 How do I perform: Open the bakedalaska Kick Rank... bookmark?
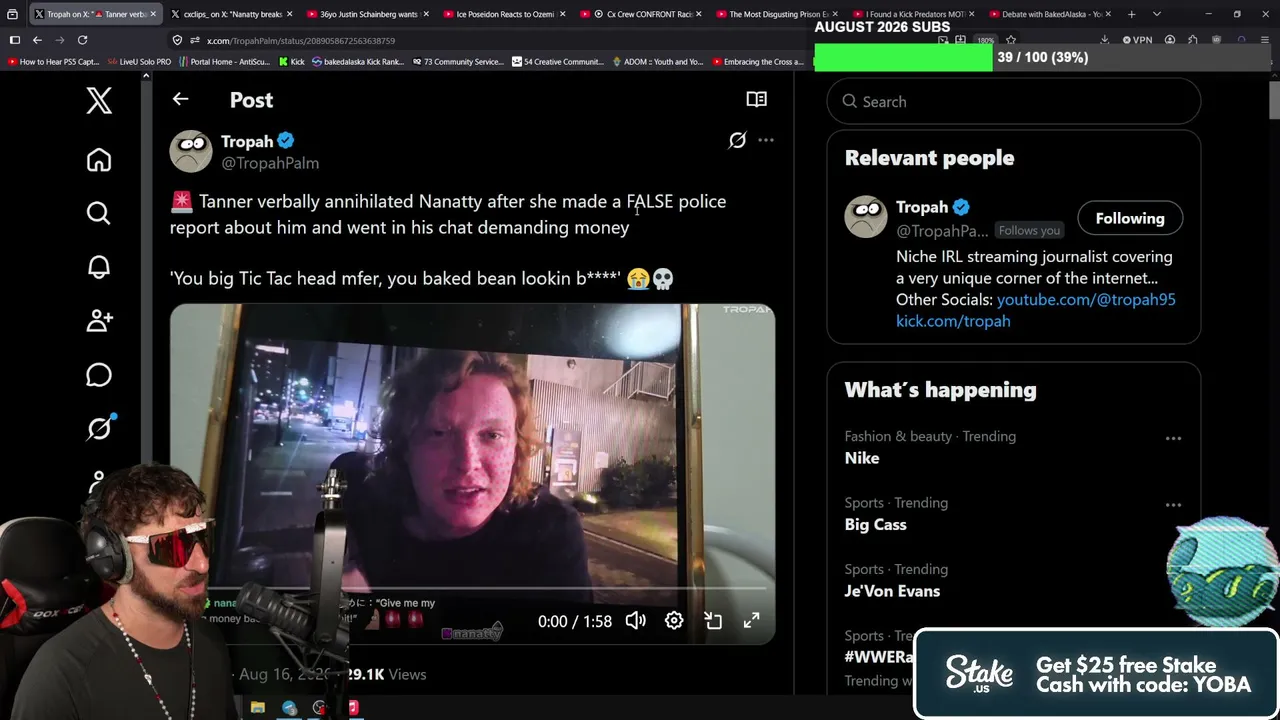coord(358,62)
